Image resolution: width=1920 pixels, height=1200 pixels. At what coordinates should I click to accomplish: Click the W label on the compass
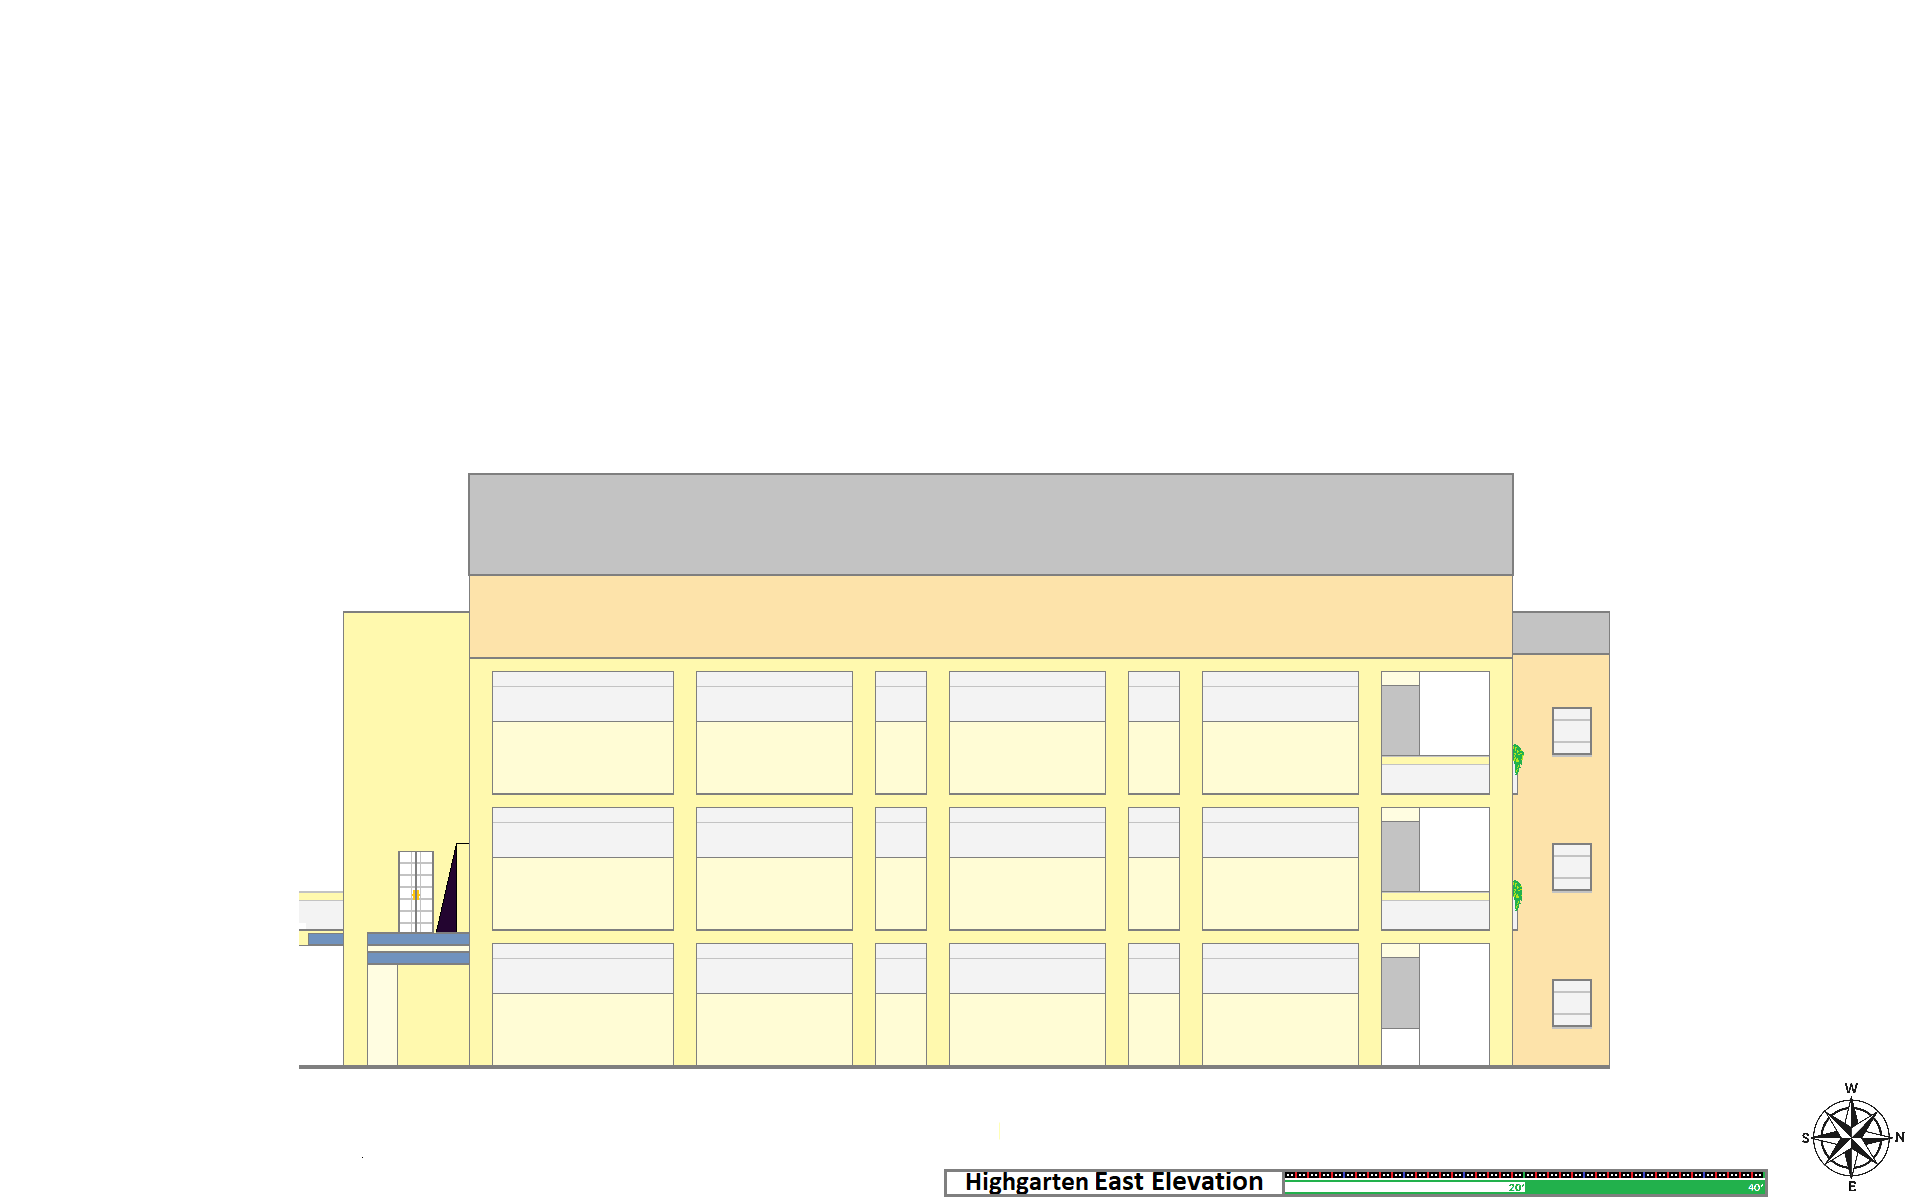click(1851, 1088)
